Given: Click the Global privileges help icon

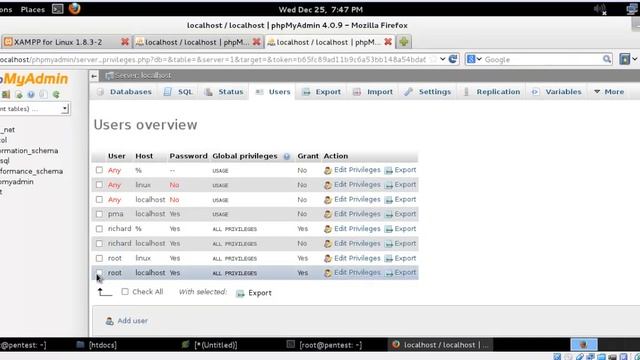Looking at the screenshot, I should coord(287,156).
